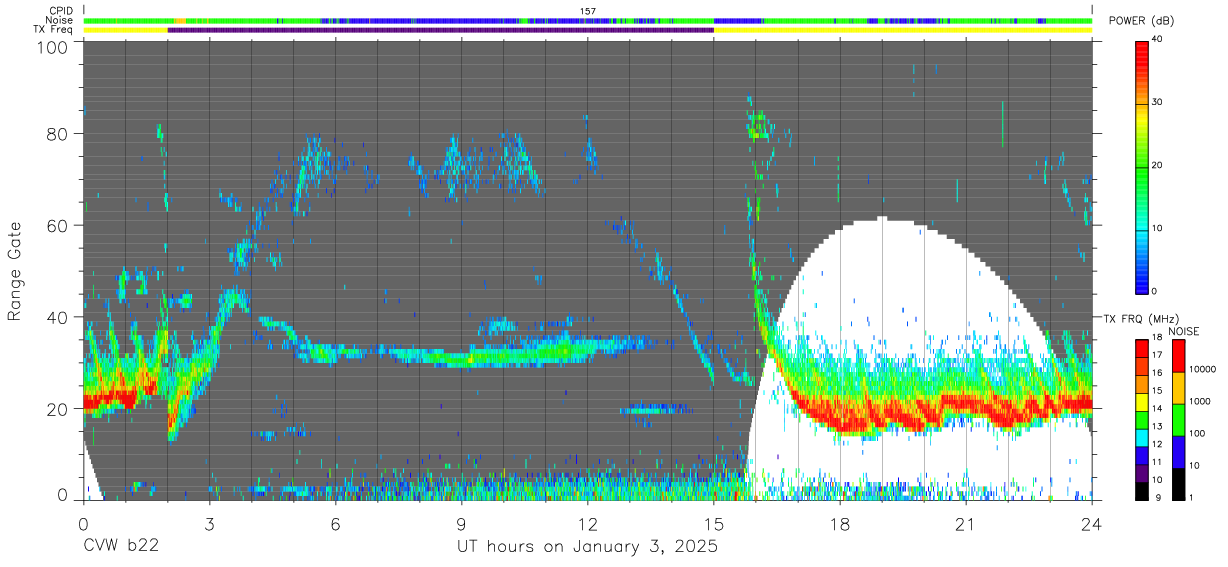Click the POWER (dB) legend title
1228x567 pixels.
tap(1142, 21)
